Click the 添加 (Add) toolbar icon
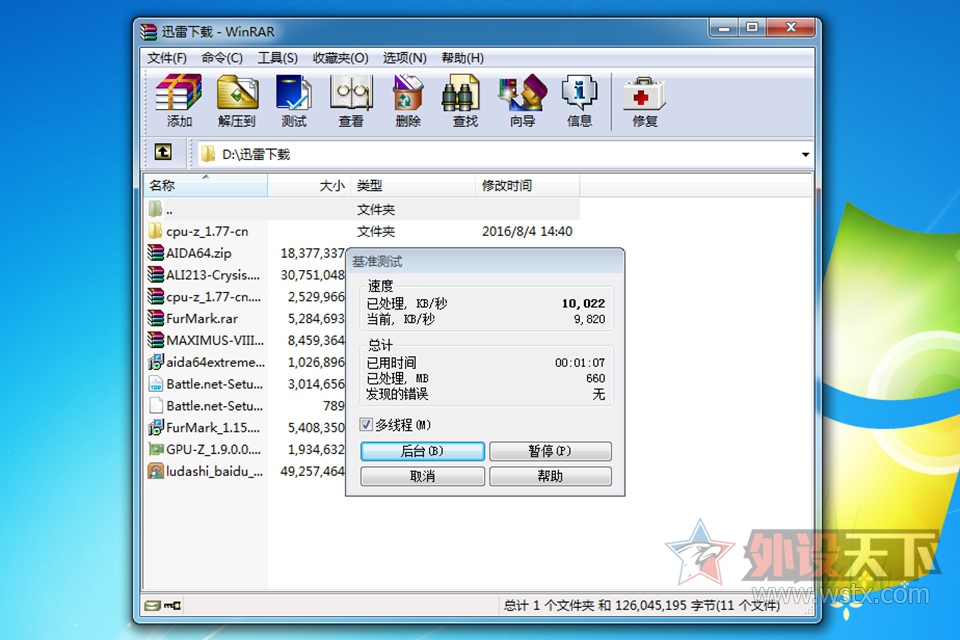The width and height of the screenshot is (960, 640). click(179, 100)
